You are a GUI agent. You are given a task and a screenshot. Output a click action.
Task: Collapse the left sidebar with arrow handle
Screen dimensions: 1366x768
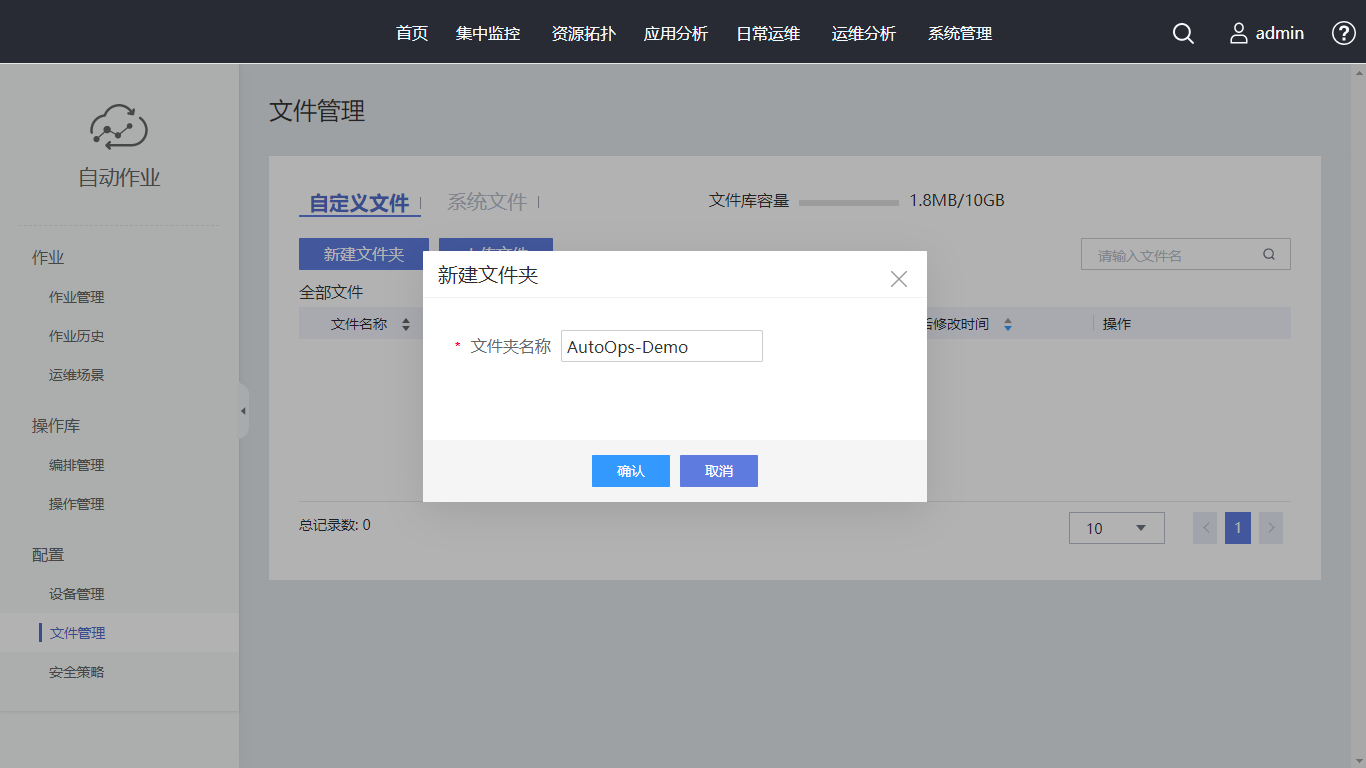(x=243, y=411)
